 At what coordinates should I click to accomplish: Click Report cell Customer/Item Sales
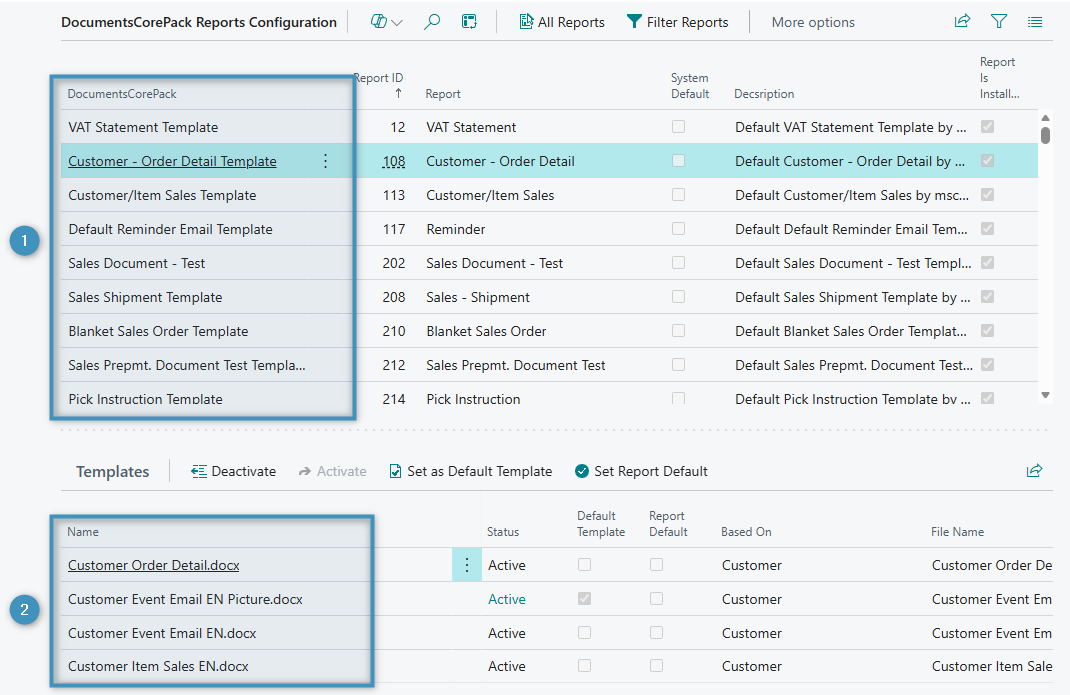[x=490, y=195]
